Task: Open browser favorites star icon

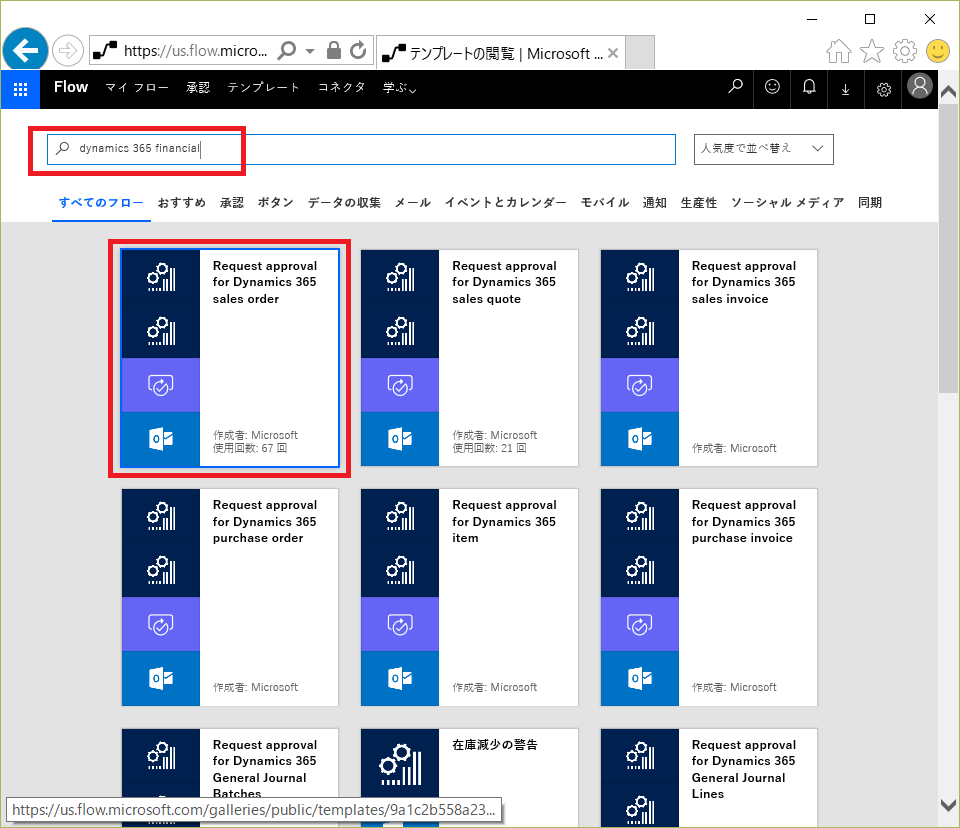Action: (x=872, y=51)
